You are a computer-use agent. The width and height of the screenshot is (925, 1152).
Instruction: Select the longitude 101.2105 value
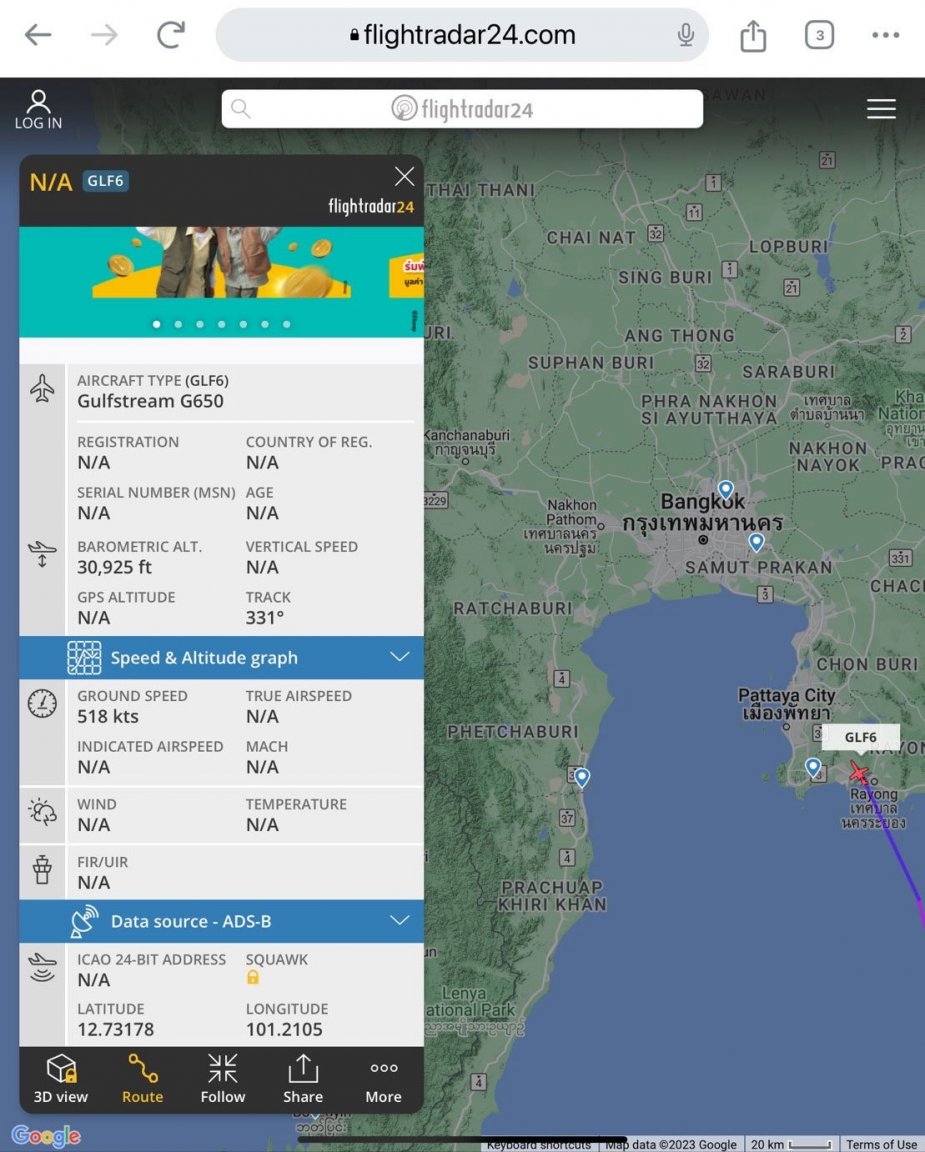(x=284, y=1029)
